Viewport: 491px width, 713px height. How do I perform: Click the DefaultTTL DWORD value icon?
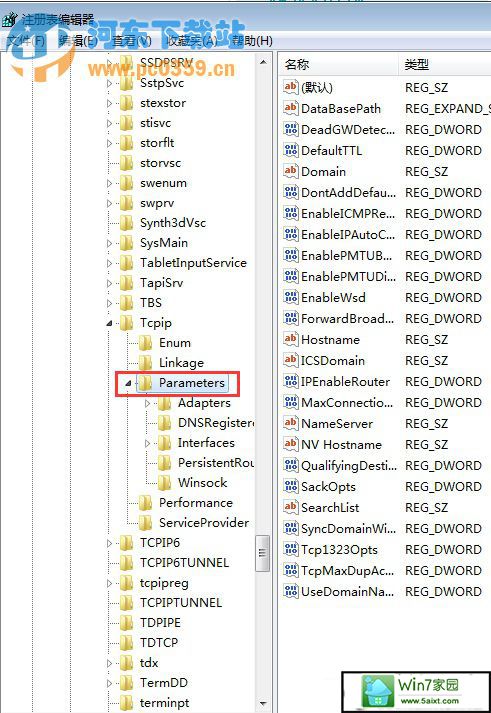[x=291, y=150]
